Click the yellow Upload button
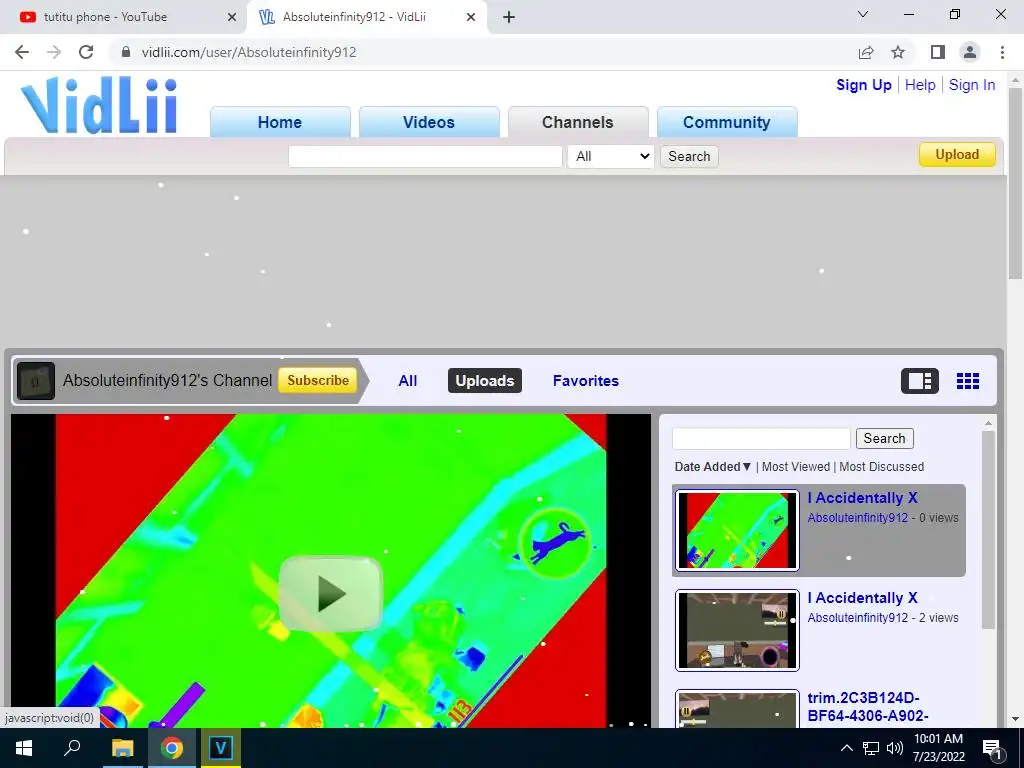The image size is (1024, 768). [957, 155]
